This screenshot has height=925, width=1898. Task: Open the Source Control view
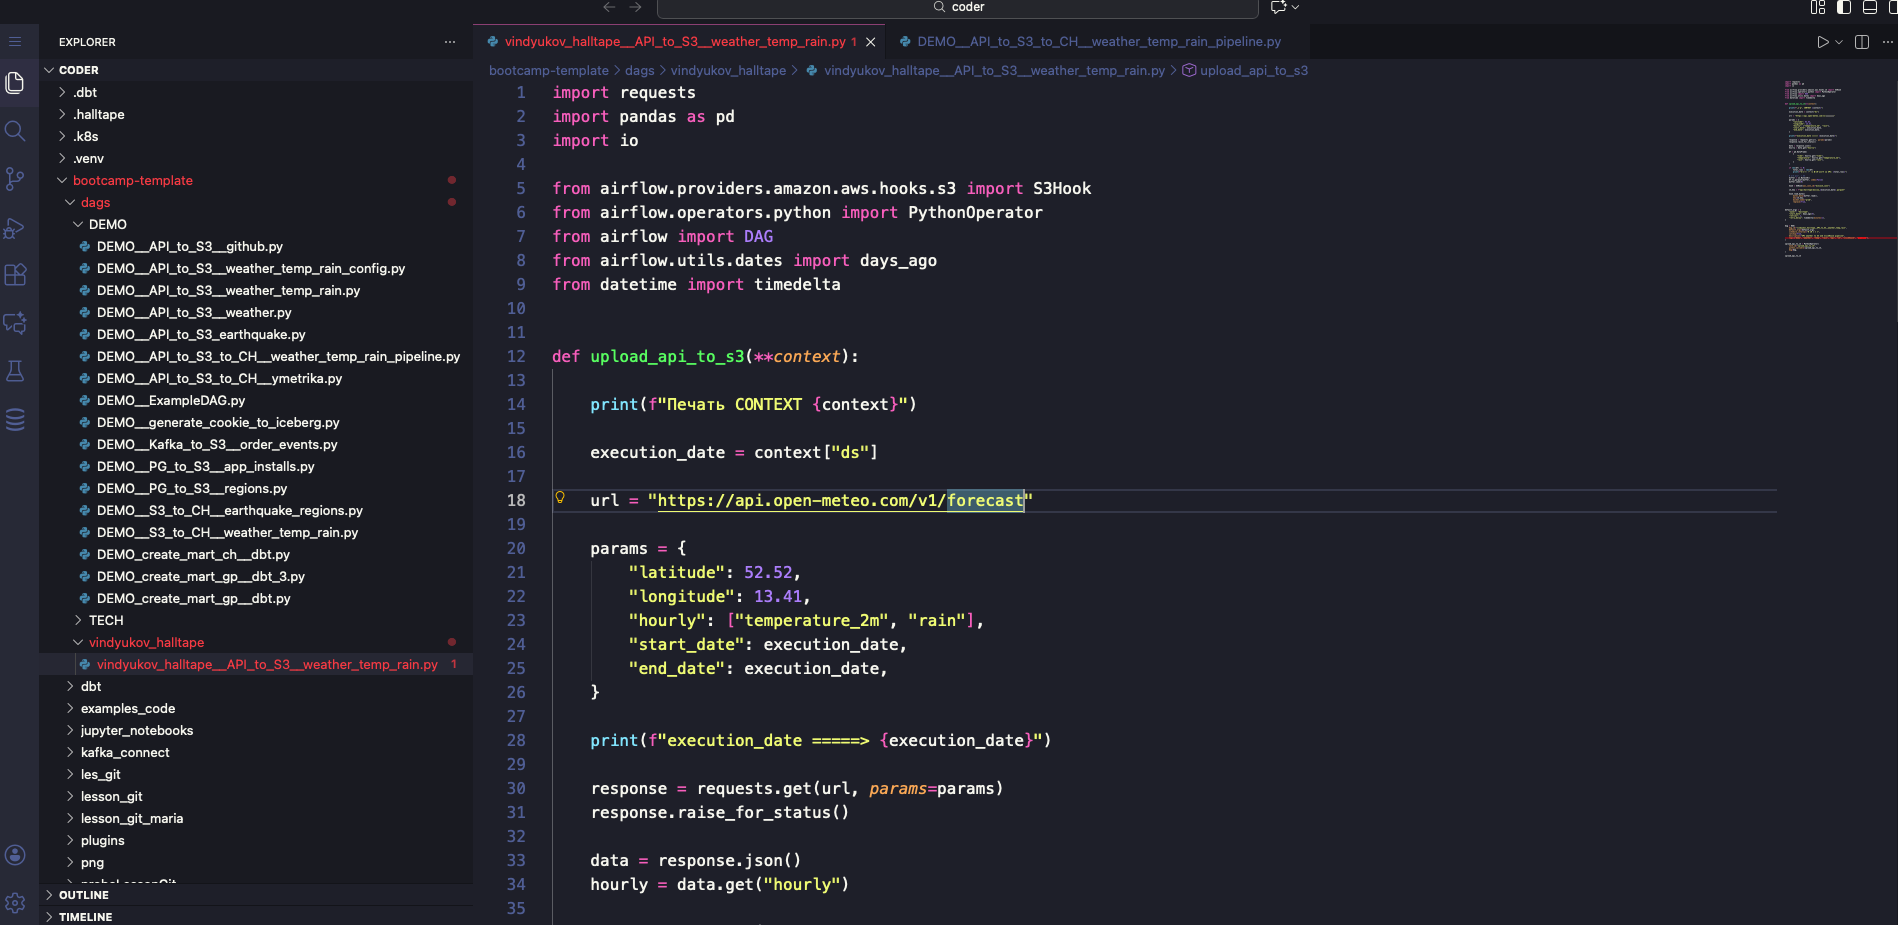click(x=15, y=179)
